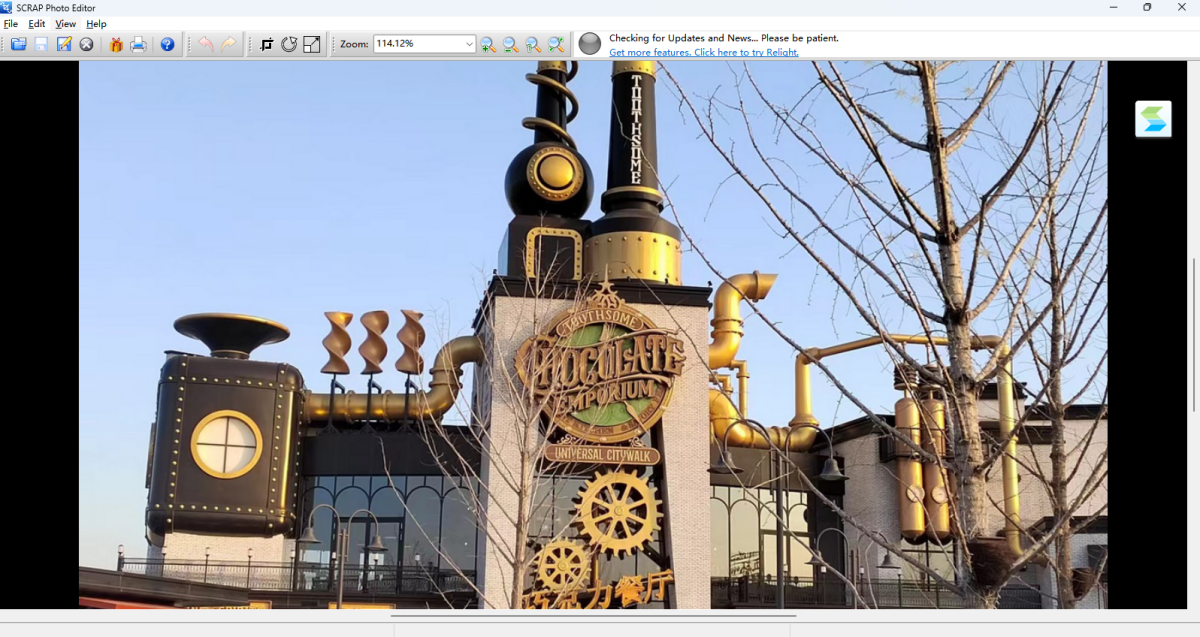
Task: Click the gift box icon in toolbar
Action: 116,44
